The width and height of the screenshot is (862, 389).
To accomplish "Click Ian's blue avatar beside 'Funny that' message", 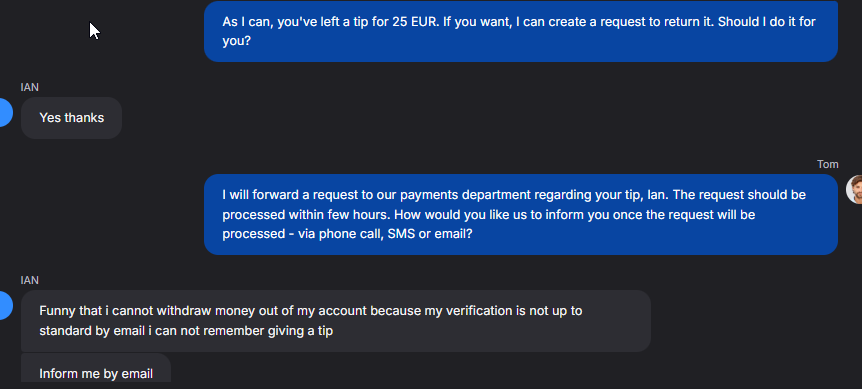I will pyautogui.click(x=5, y=305).
